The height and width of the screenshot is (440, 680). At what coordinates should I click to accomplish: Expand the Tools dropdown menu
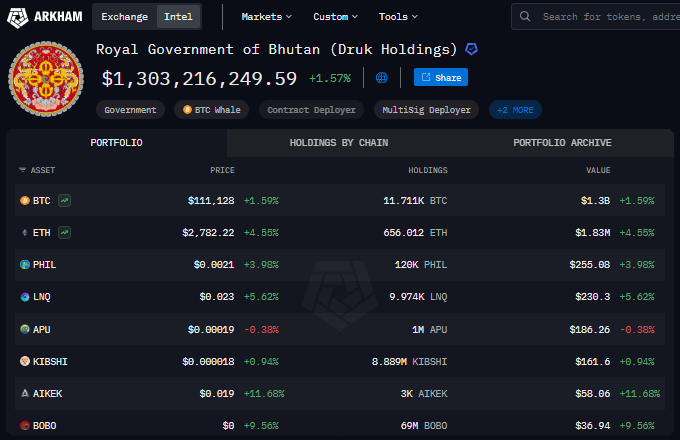coord(398,16)
